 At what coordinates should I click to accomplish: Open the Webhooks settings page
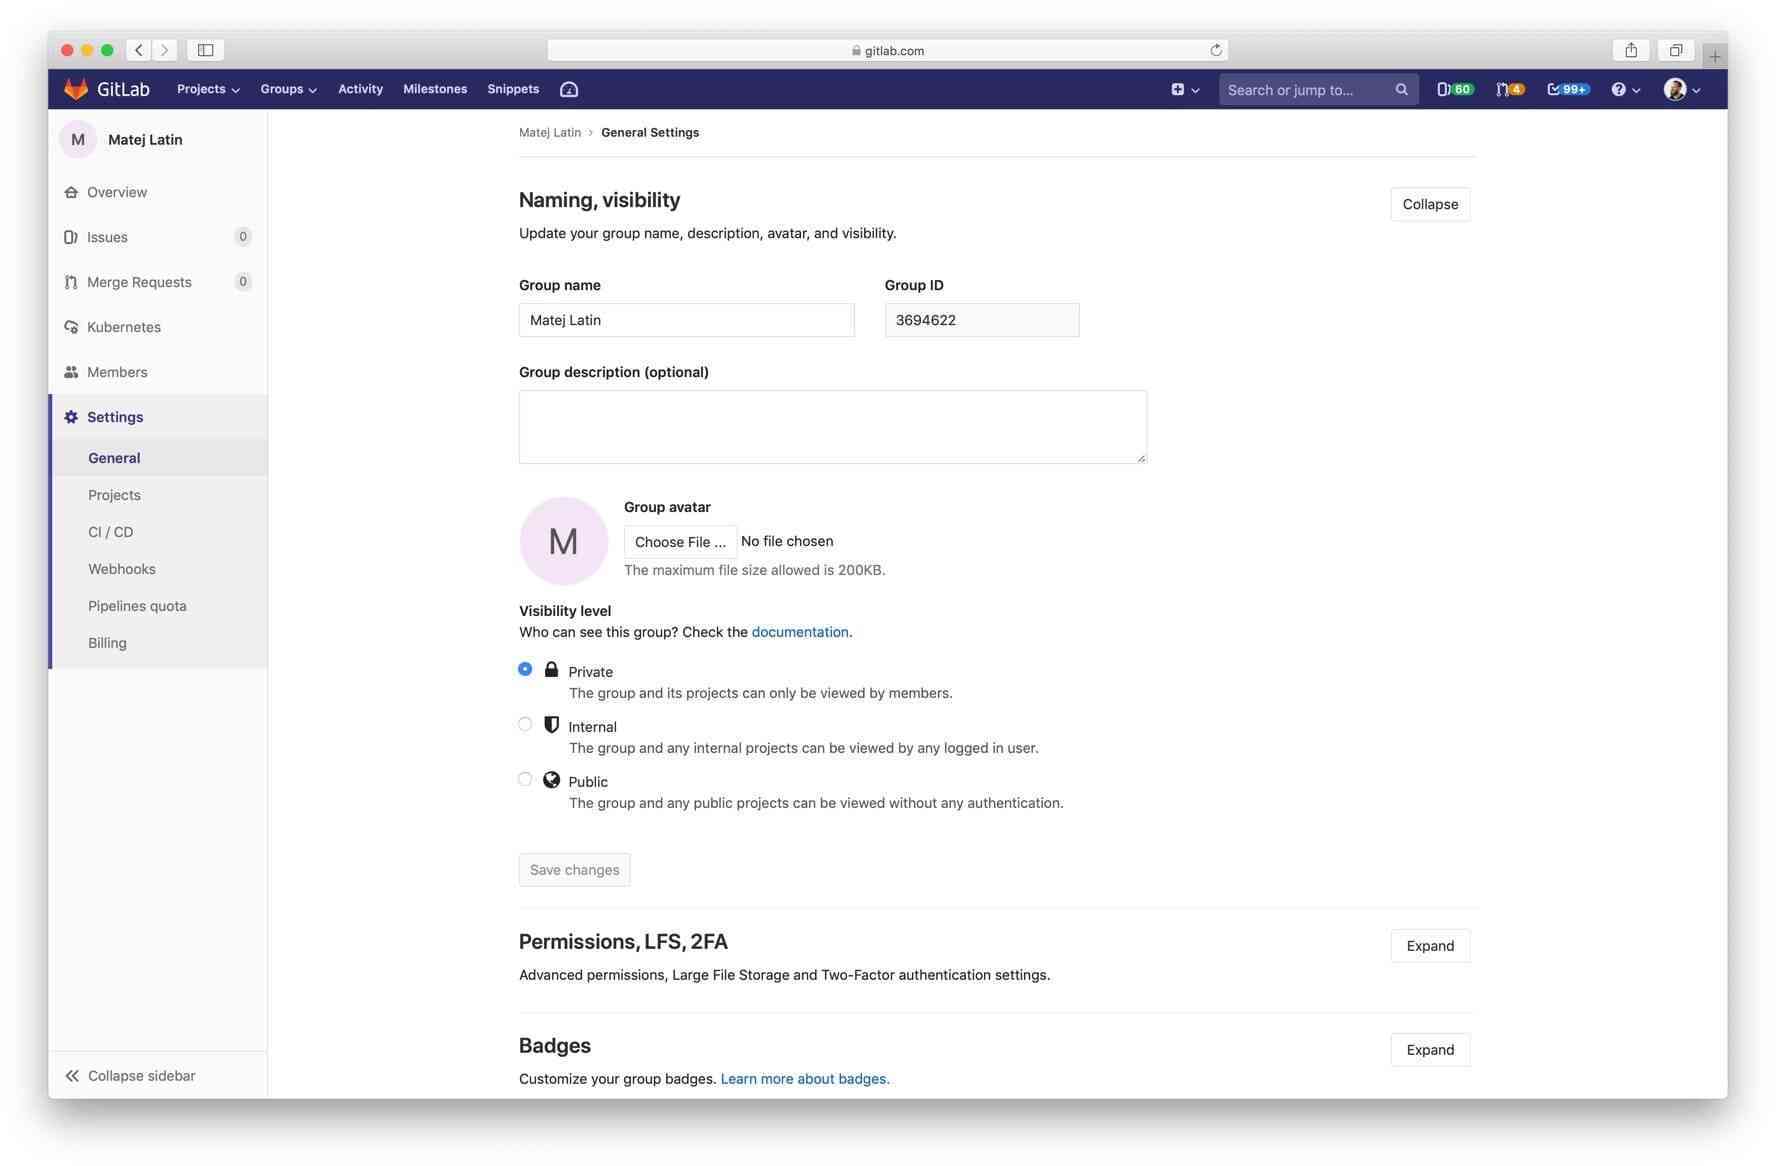click(121, 569)
